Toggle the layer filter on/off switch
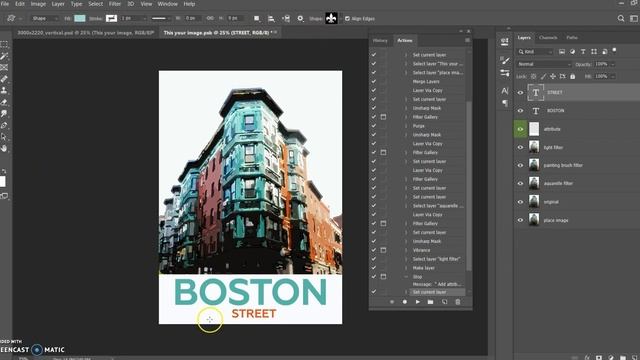Screen dimensions: 640x360 [614, 50]
